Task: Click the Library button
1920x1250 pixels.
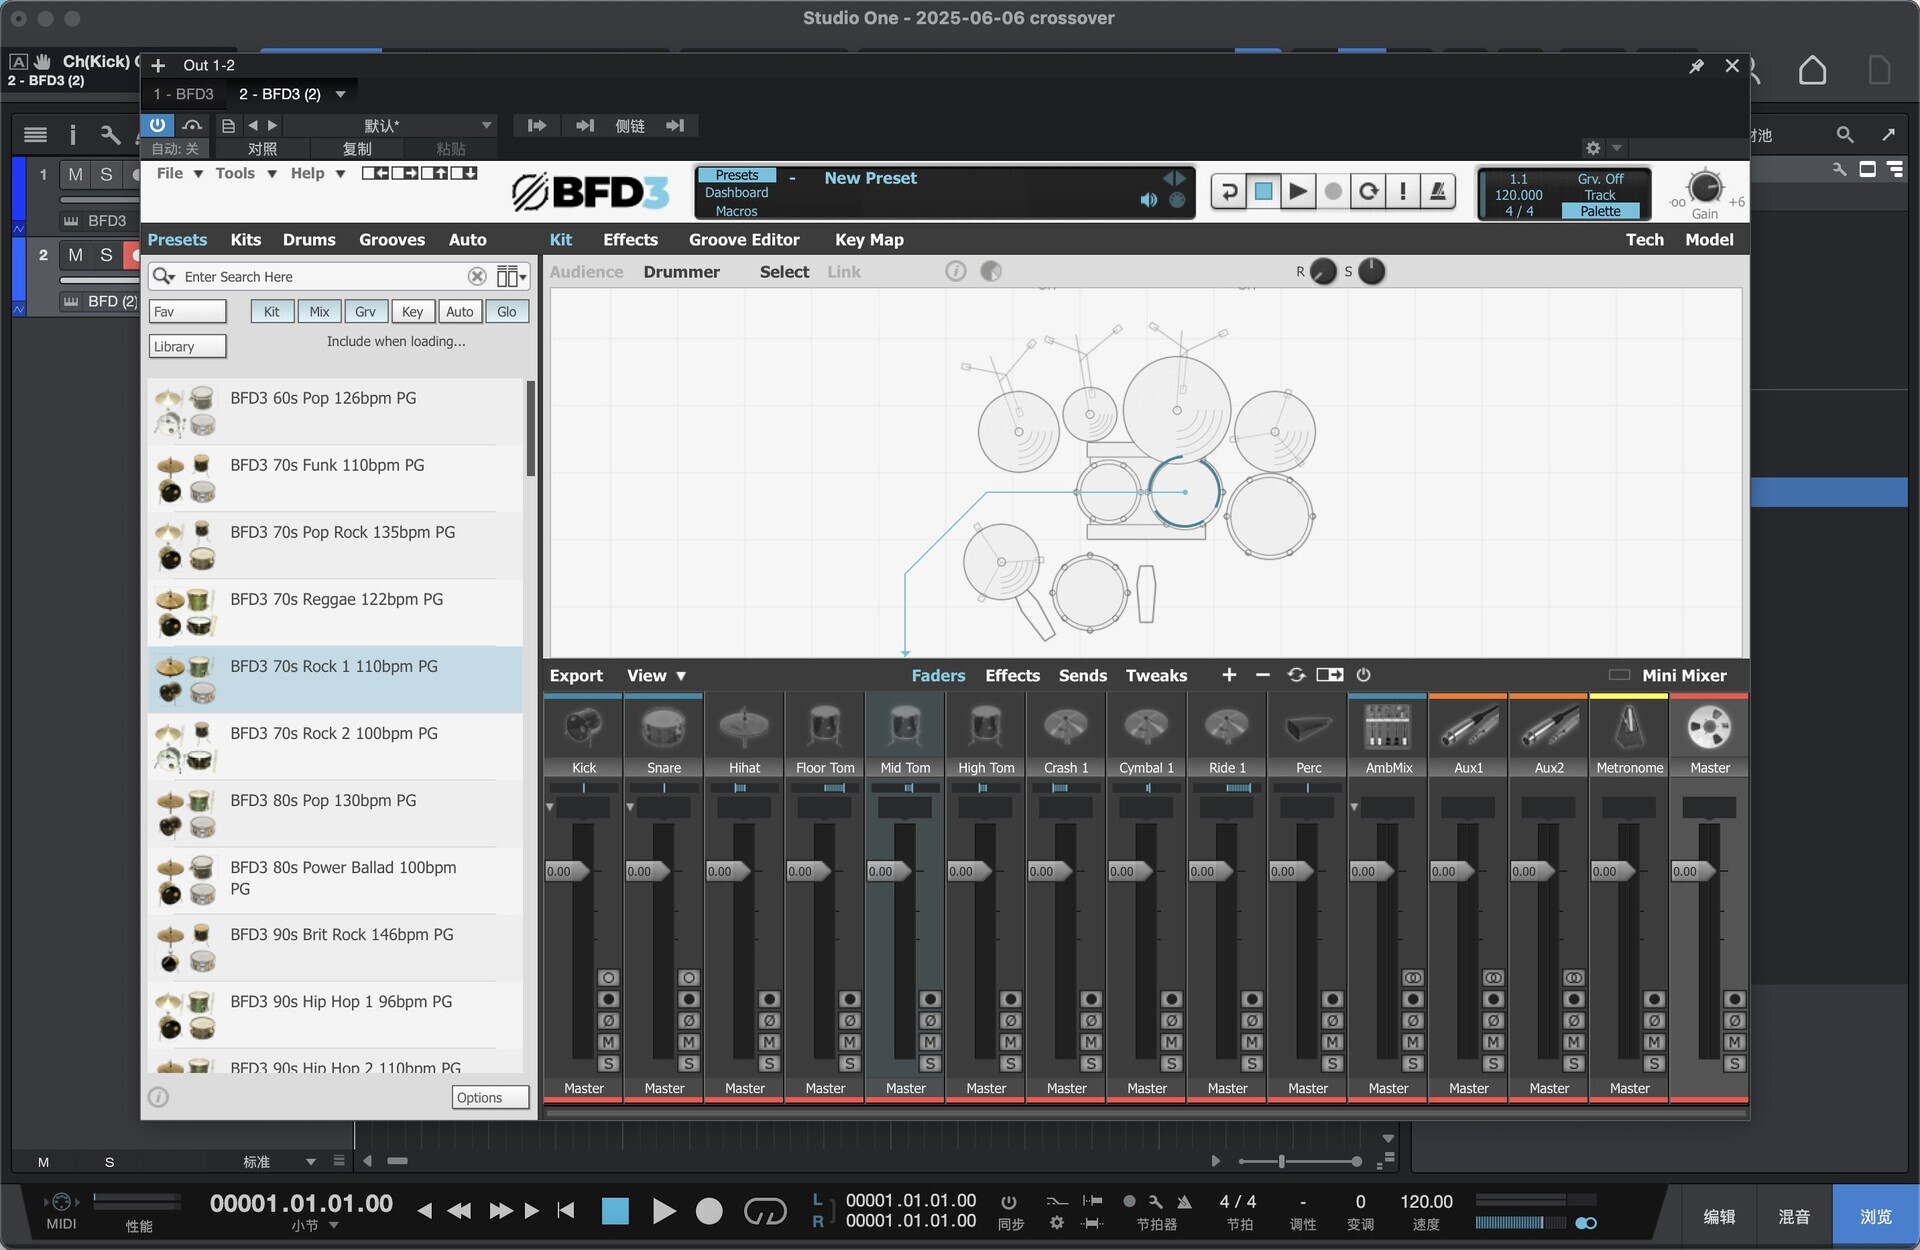Action: tap(187, 346)
